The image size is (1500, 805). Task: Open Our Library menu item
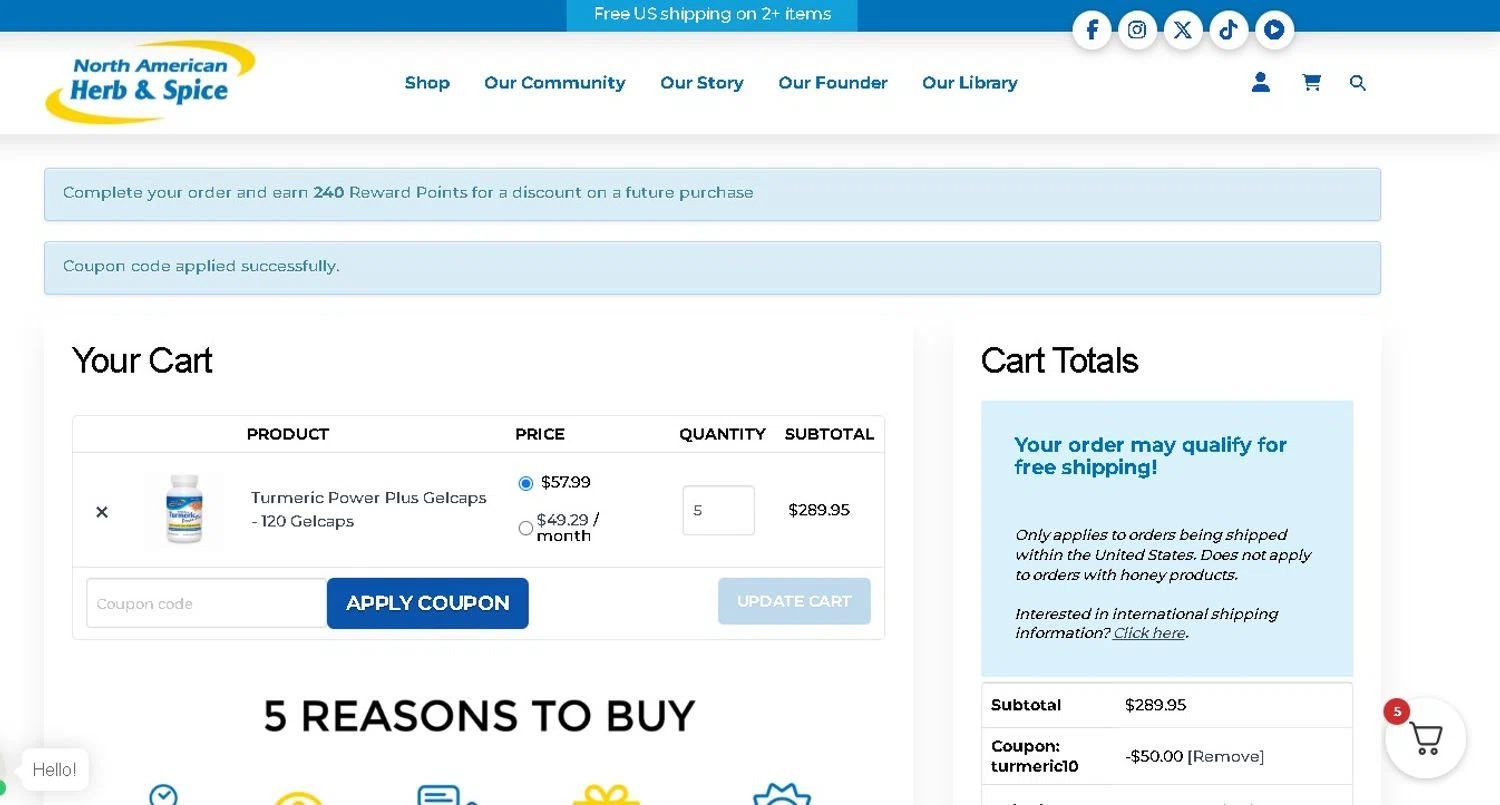pos(970,83)
